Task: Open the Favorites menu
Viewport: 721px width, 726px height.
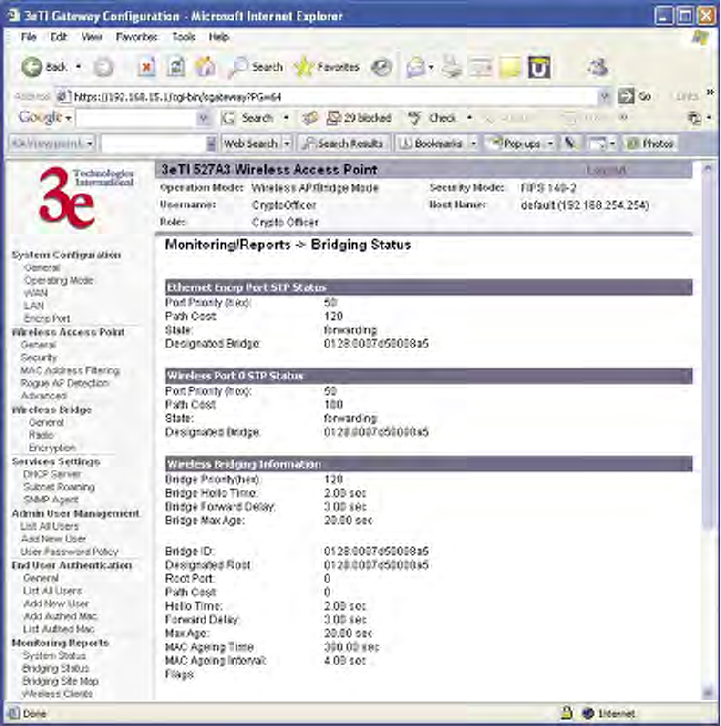Action: 137,37
